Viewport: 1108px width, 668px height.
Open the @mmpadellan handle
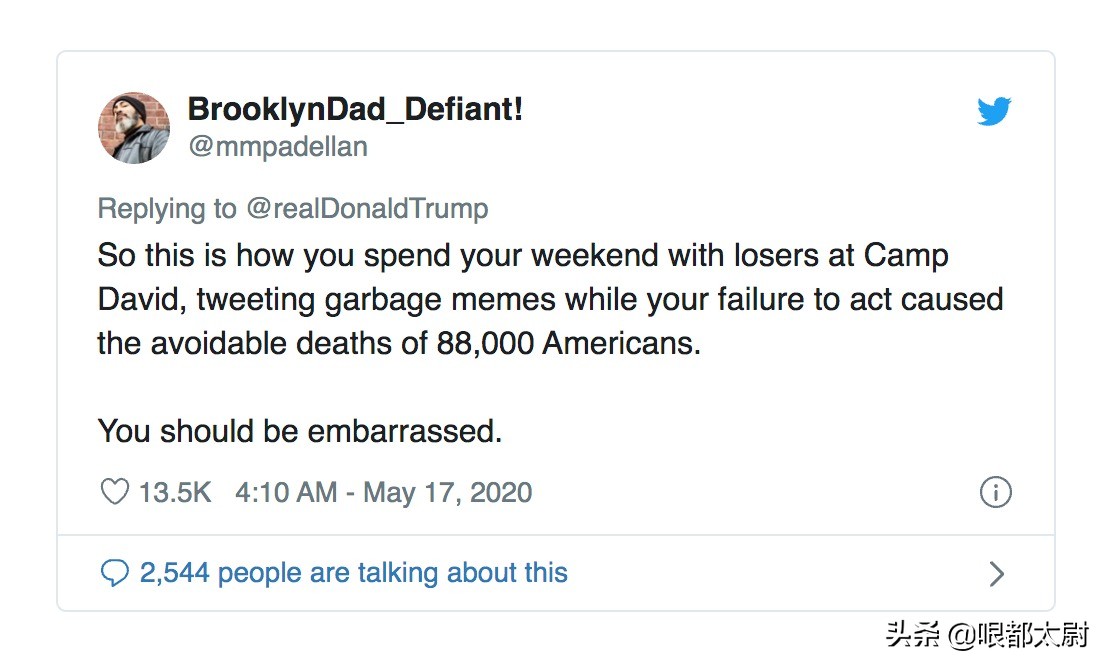click(x=277, y=147)
